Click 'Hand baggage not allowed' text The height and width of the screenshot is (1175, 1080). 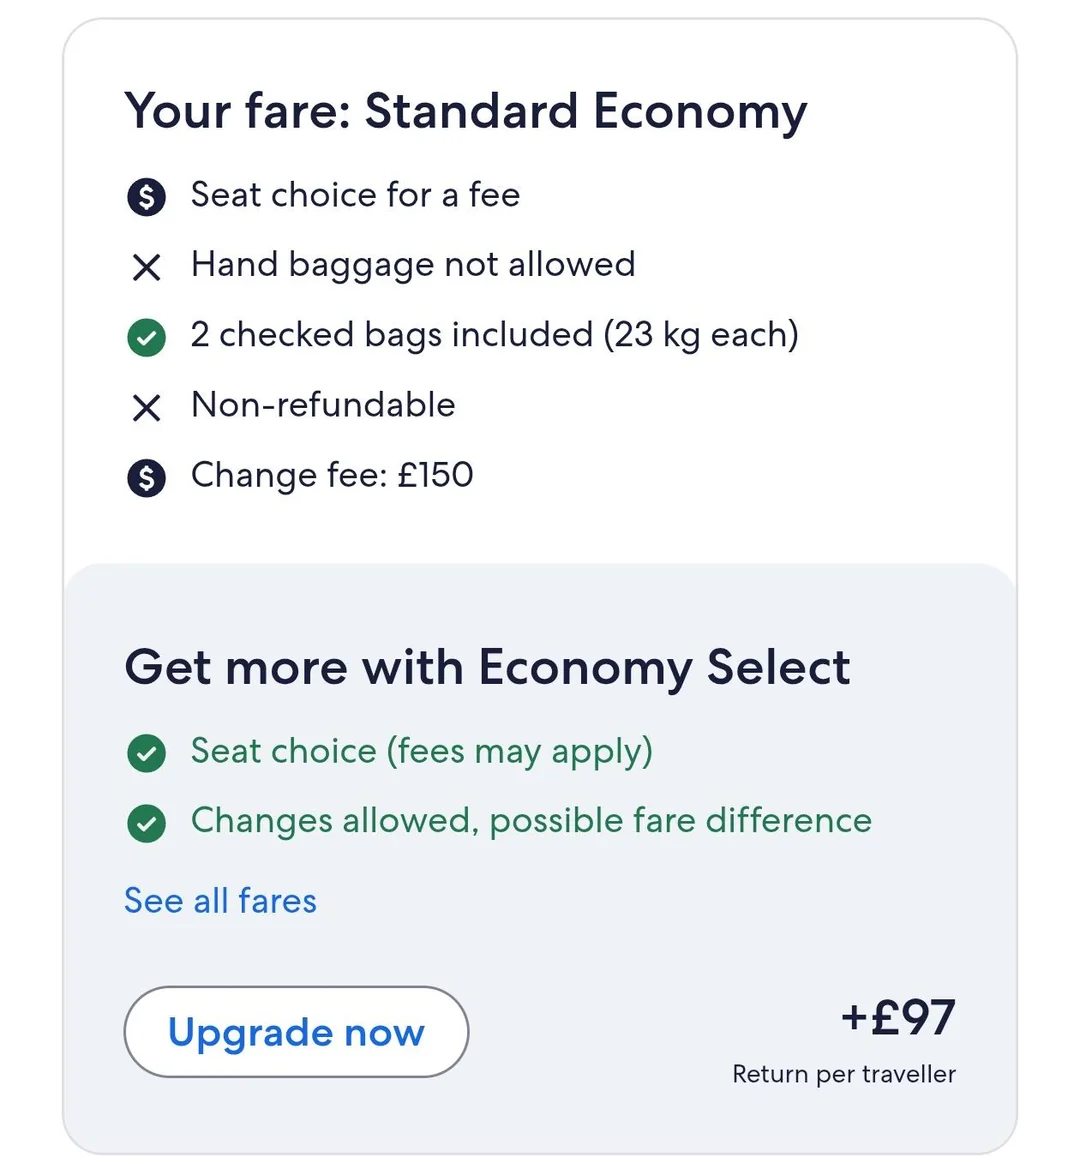click(413, 265)
